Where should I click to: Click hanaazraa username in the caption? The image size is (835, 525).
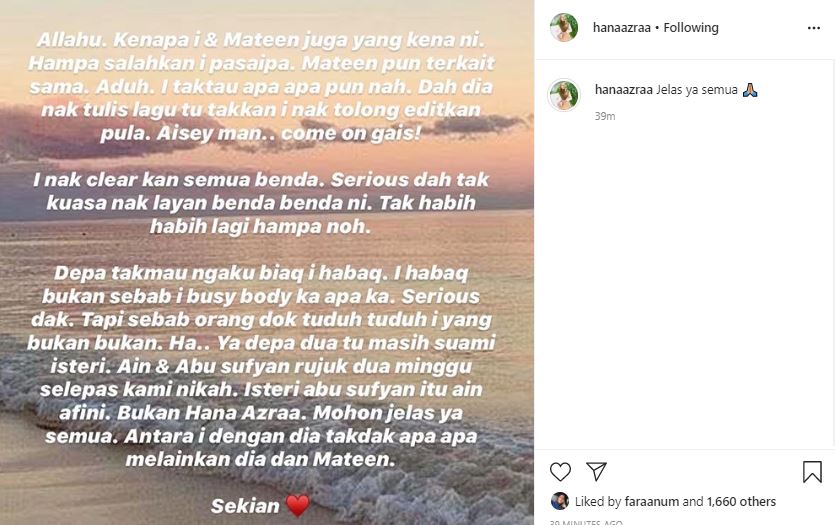point(624,90)
